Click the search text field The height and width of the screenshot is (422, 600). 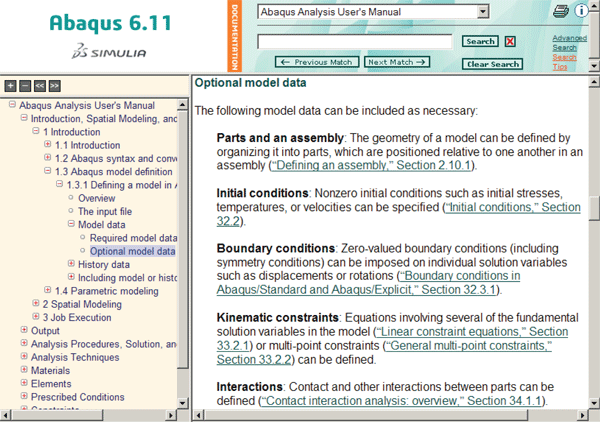(355, 41)
